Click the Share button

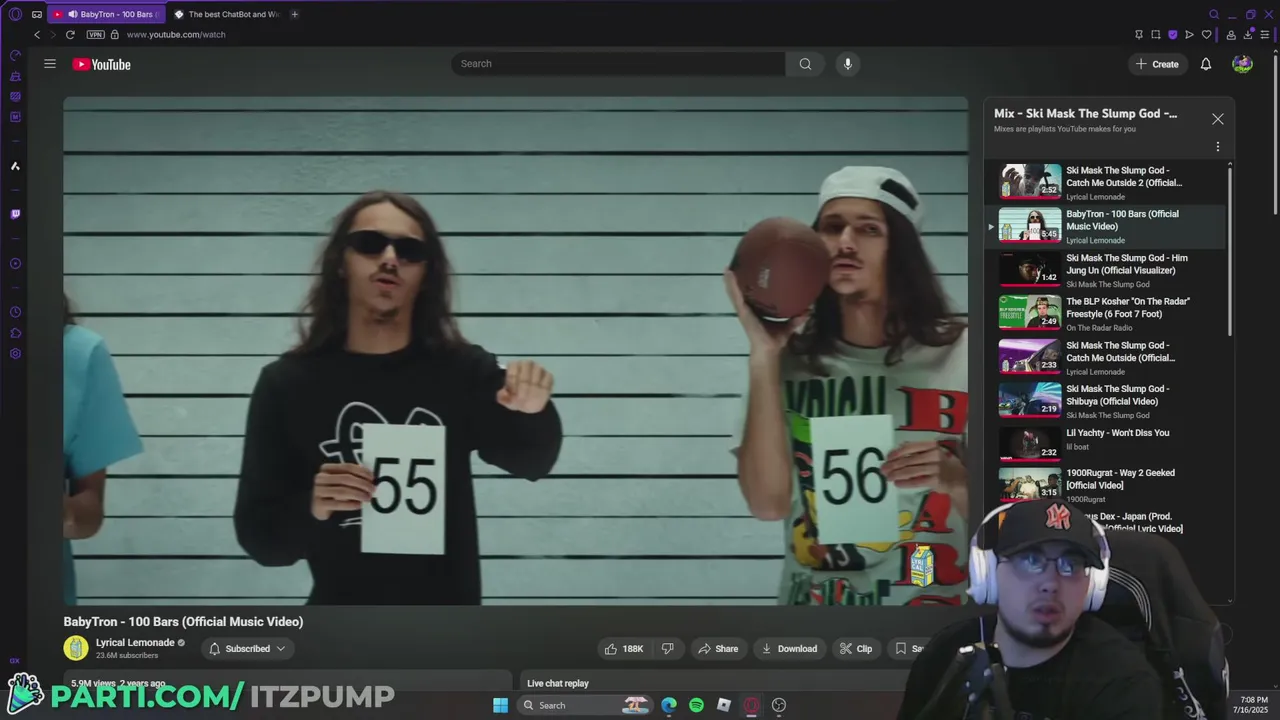718,649
